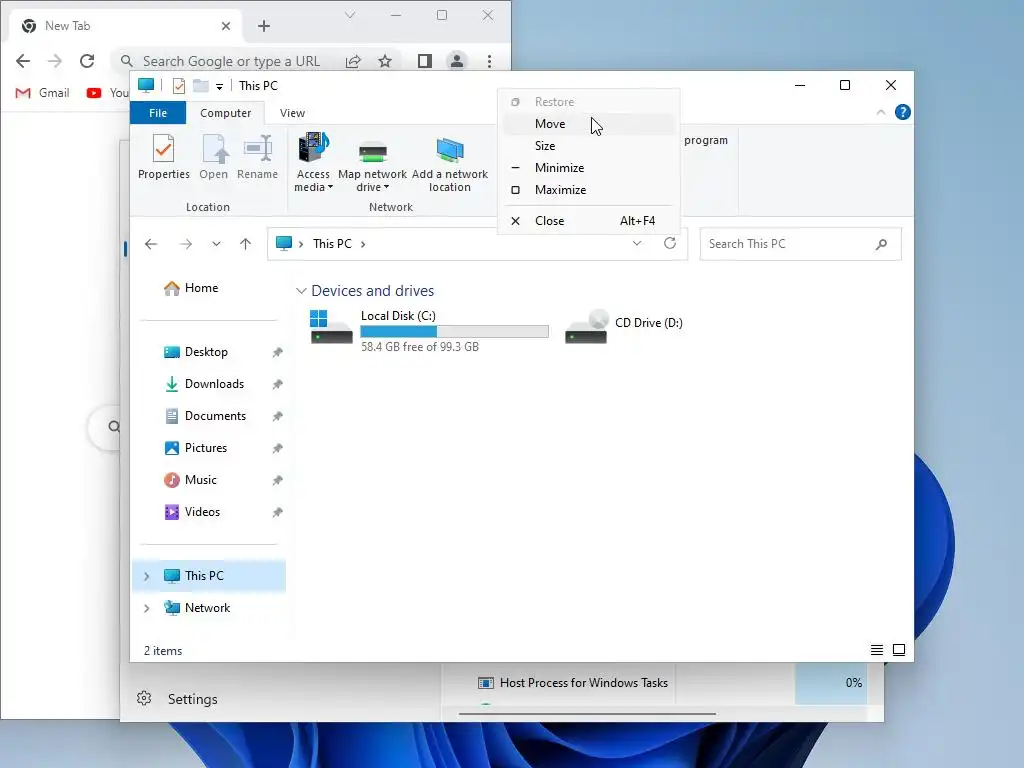1024x768 pixels.
Task: Click Chrome back arrow
Action: [x=23, y=61]
